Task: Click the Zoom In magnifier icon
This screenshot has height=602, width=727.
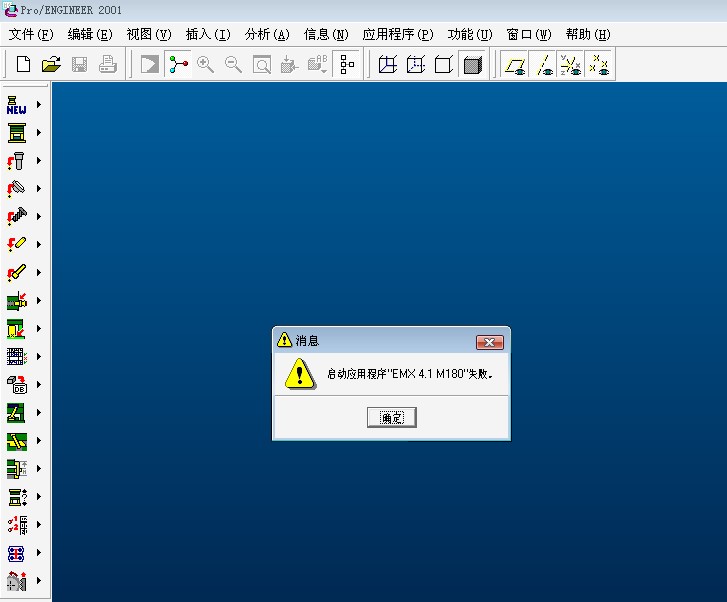Action: click(x=205, y=64)
